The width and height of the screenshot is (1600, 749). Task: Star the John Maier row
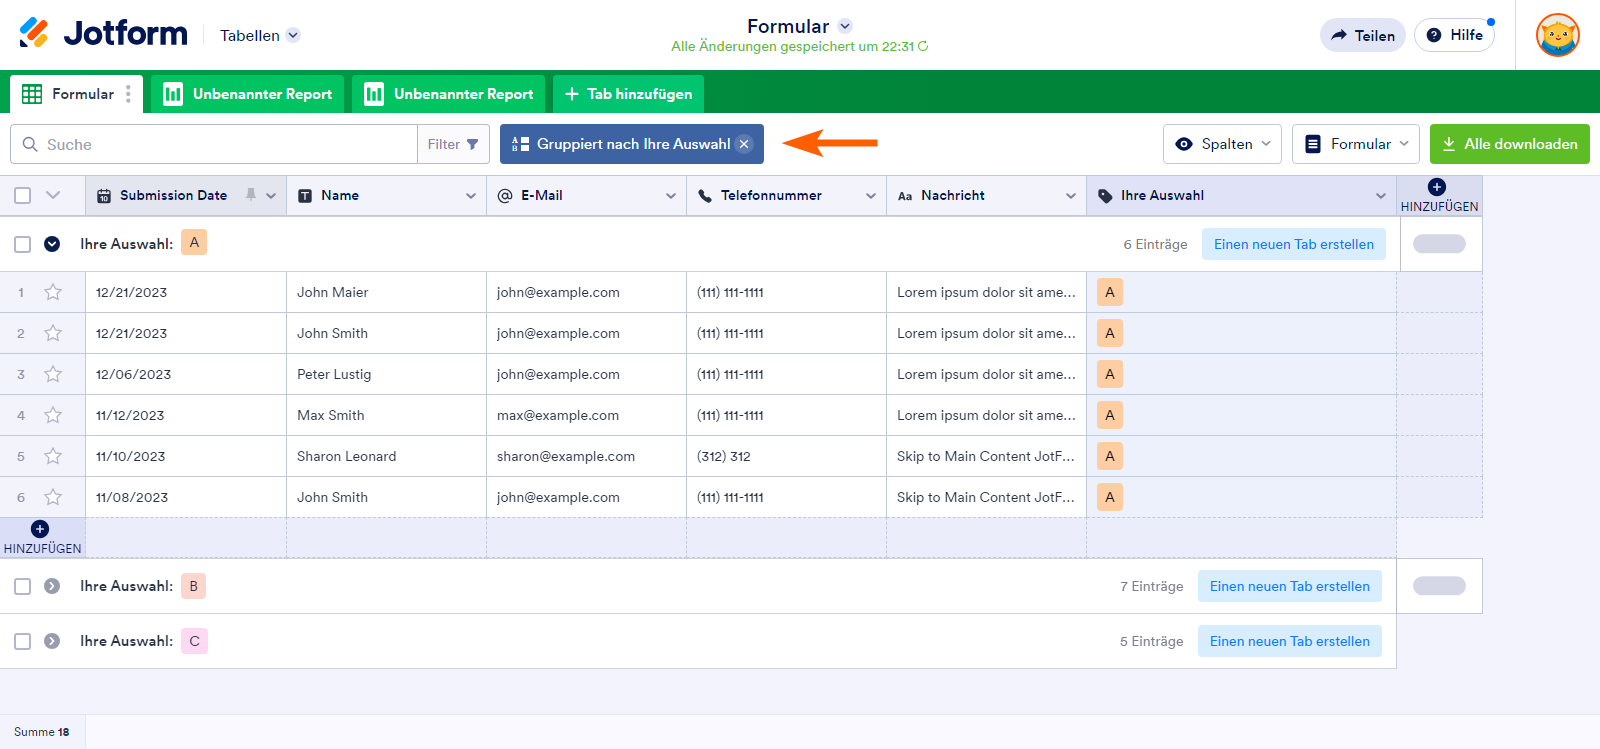pos(53,292)
